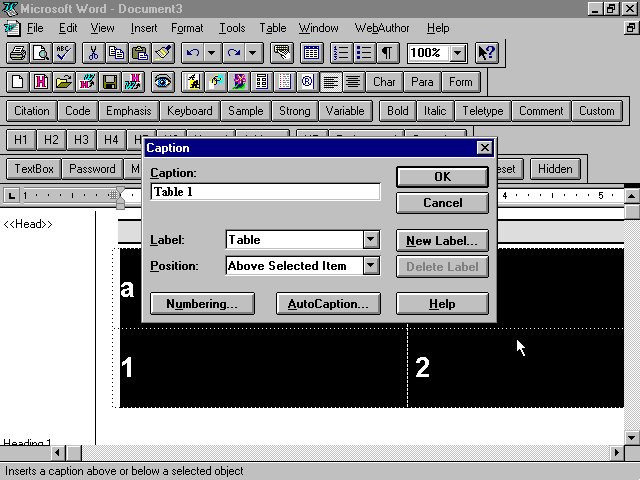Image resolution: width=640 pixels, height=480 pixels.
Task: Expand the Label dropdown showing Table
Action: coord(371,240)
